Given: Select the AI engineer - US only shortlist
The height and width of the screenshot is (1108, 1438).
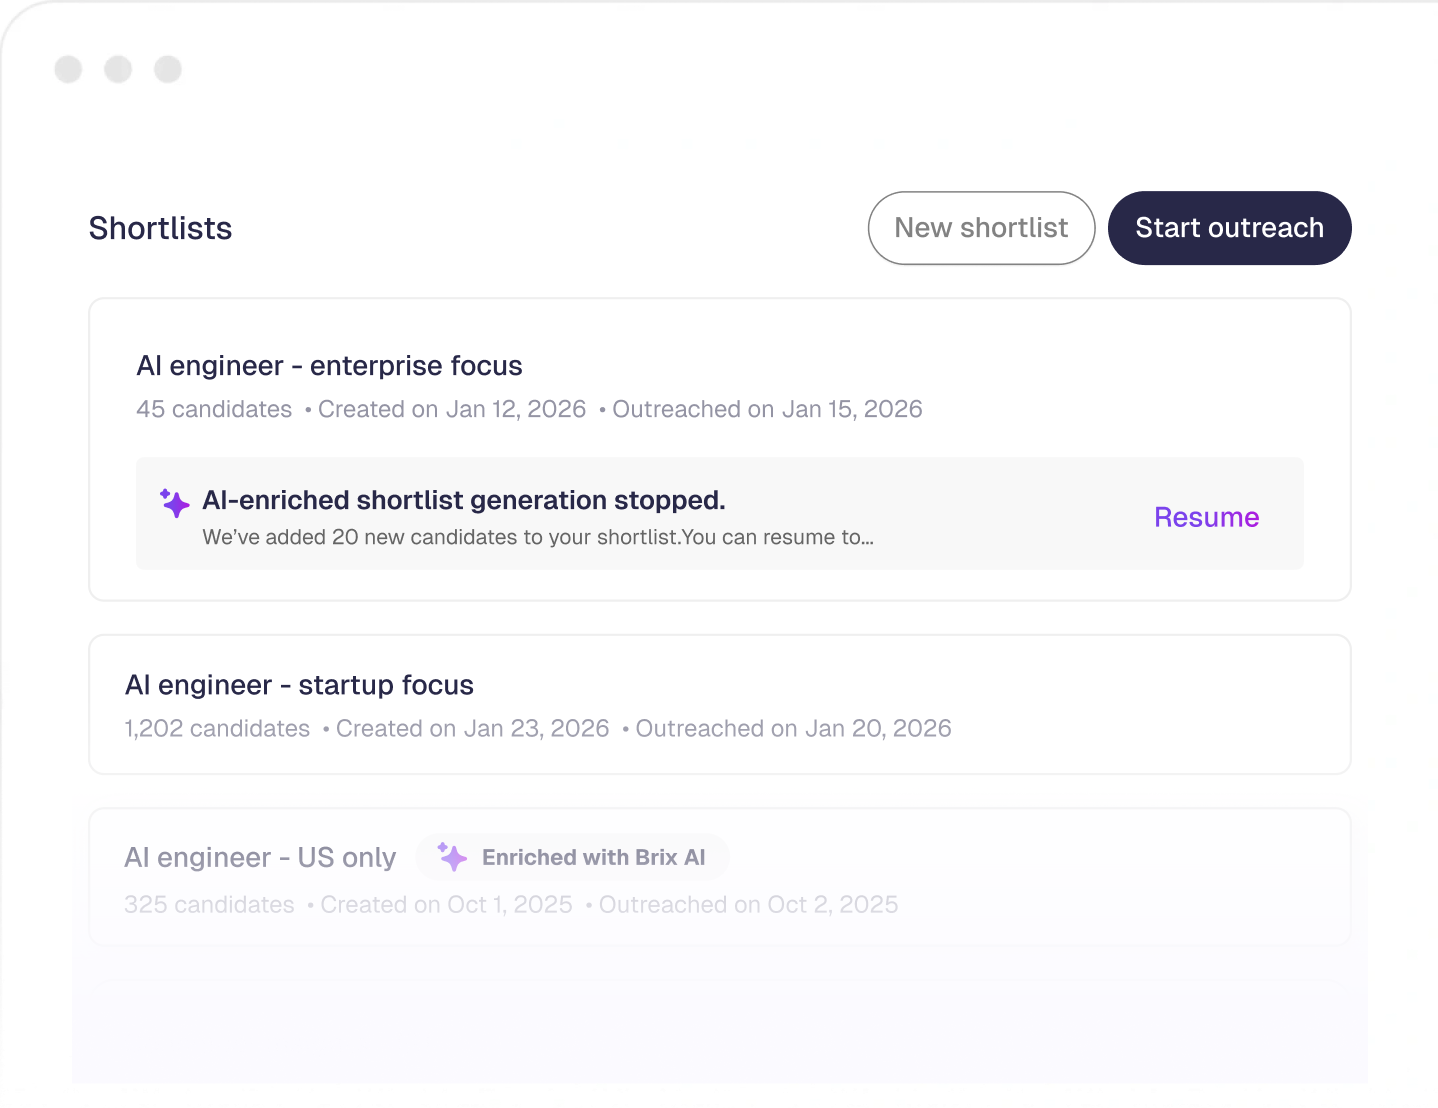Looking at the screenshot, I should [x=260, y=857].
